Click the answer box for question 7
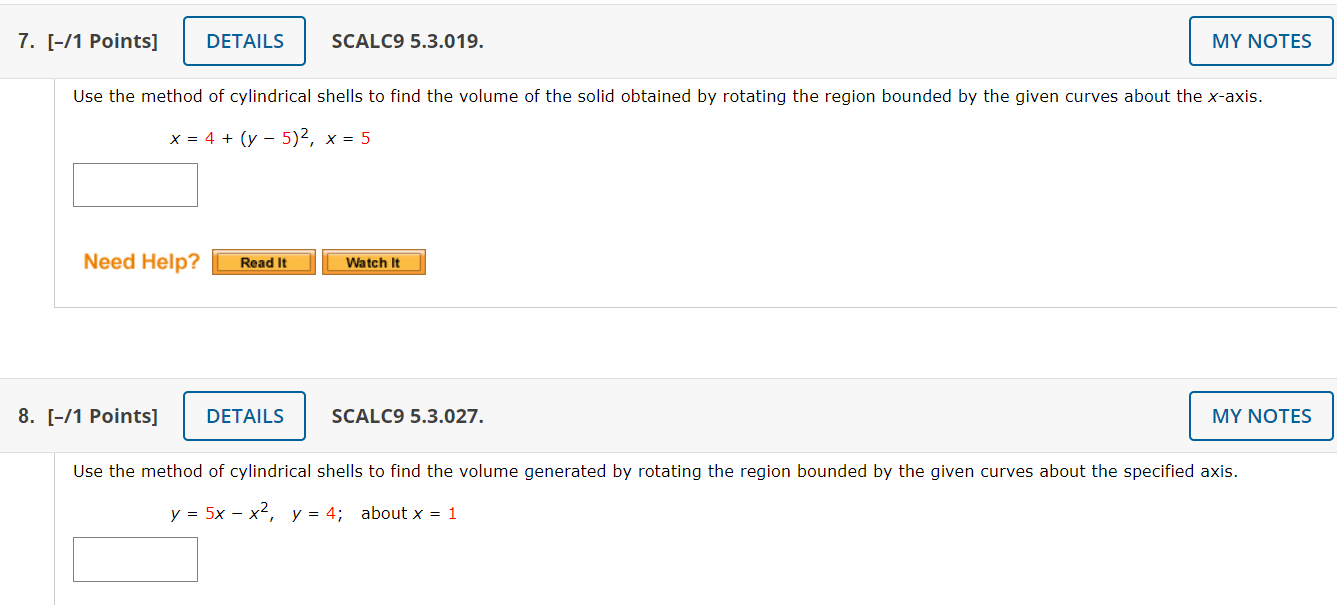 coord(134,184)
